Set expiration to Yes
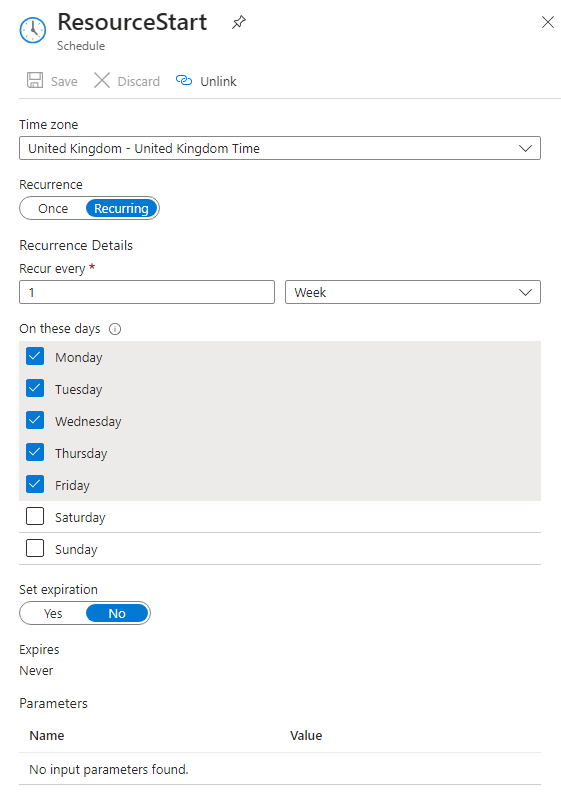 pos(53,613)
